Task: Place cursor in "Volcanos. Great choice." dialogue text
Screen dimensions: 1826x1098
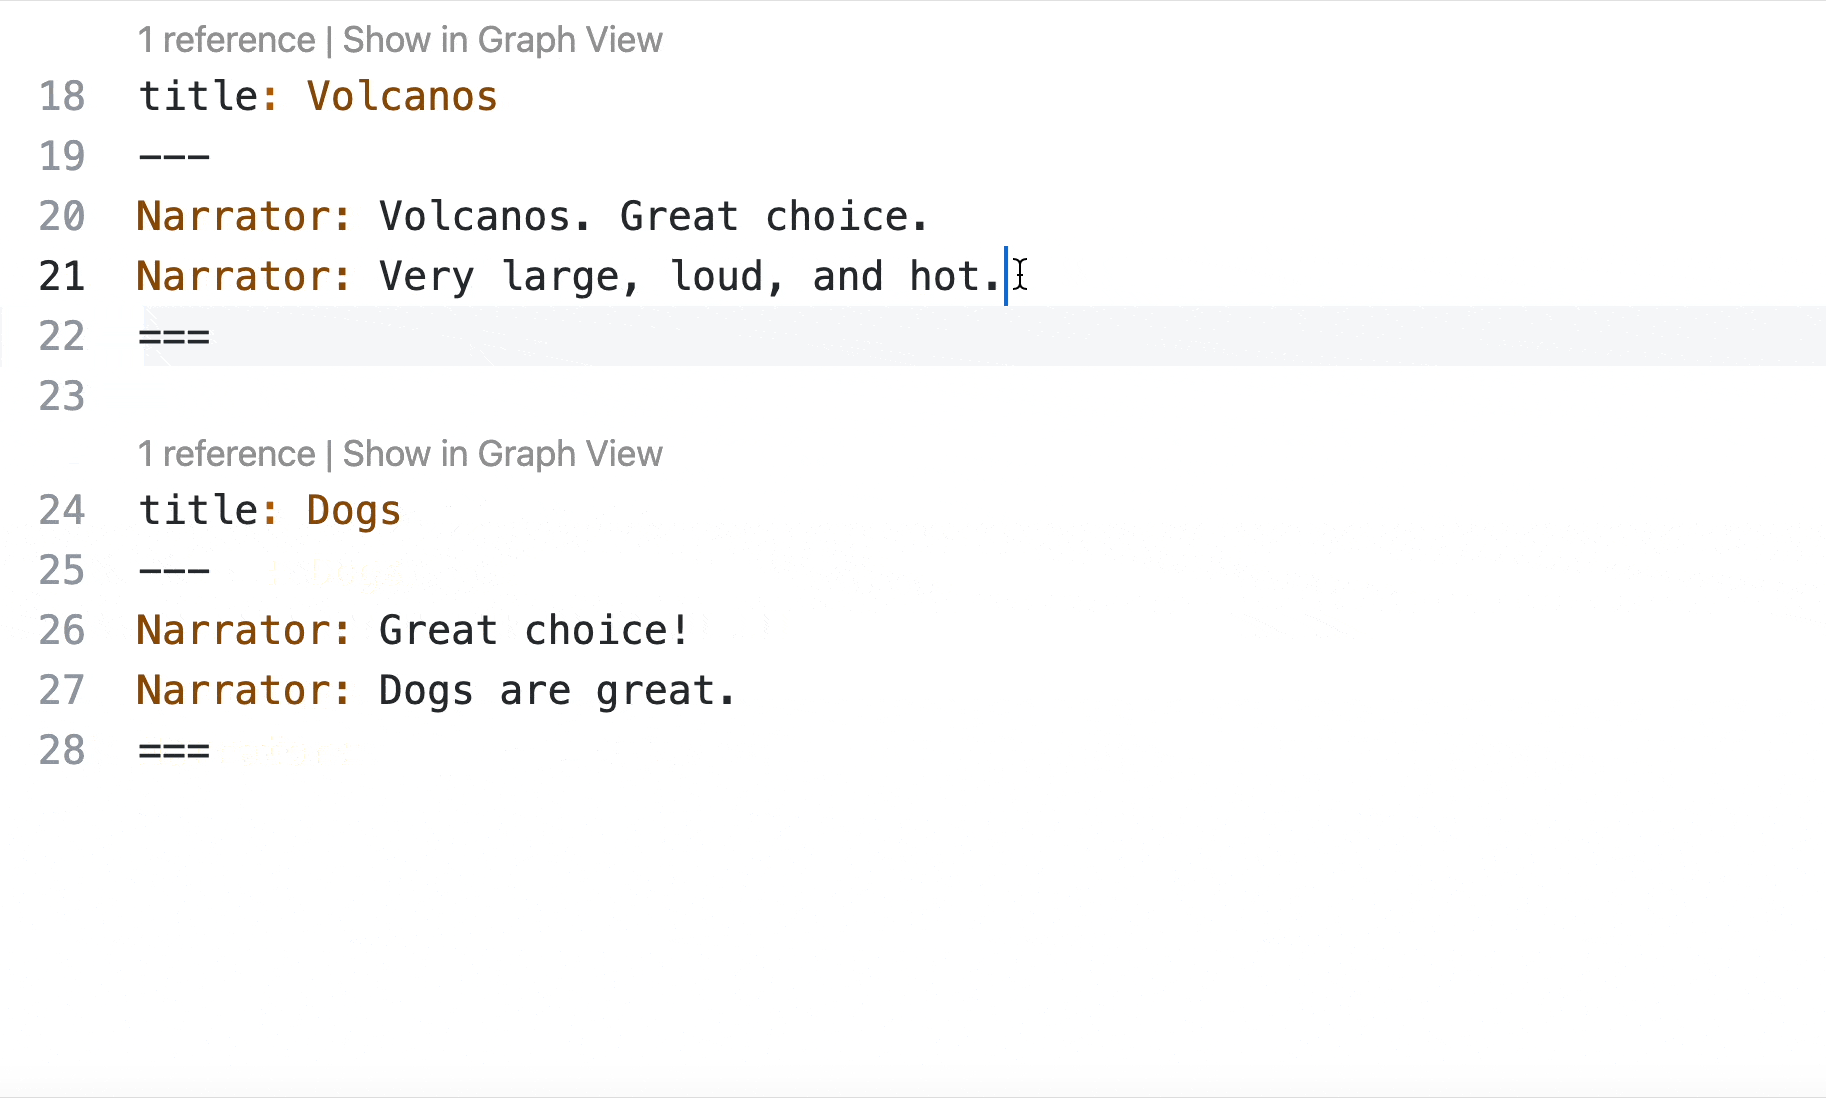Action: coord(654,217)
